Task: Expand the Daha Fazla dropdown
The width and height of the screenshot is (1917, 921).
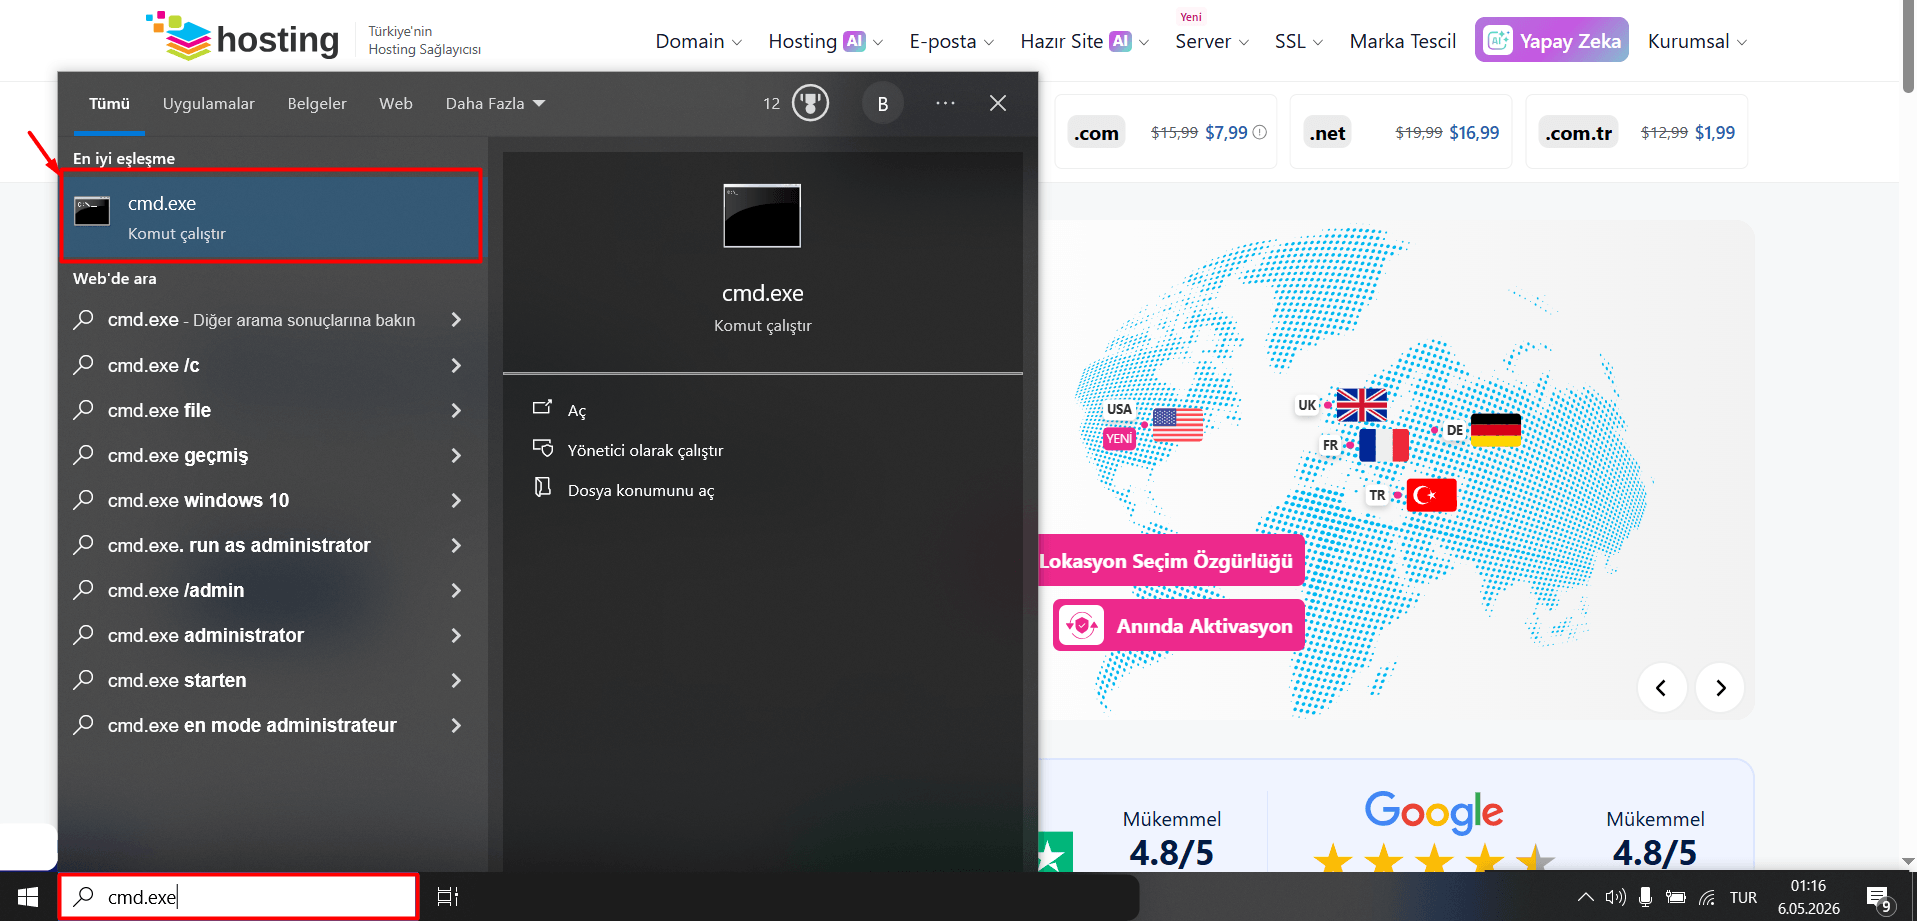Action: [x=495, y=104]
